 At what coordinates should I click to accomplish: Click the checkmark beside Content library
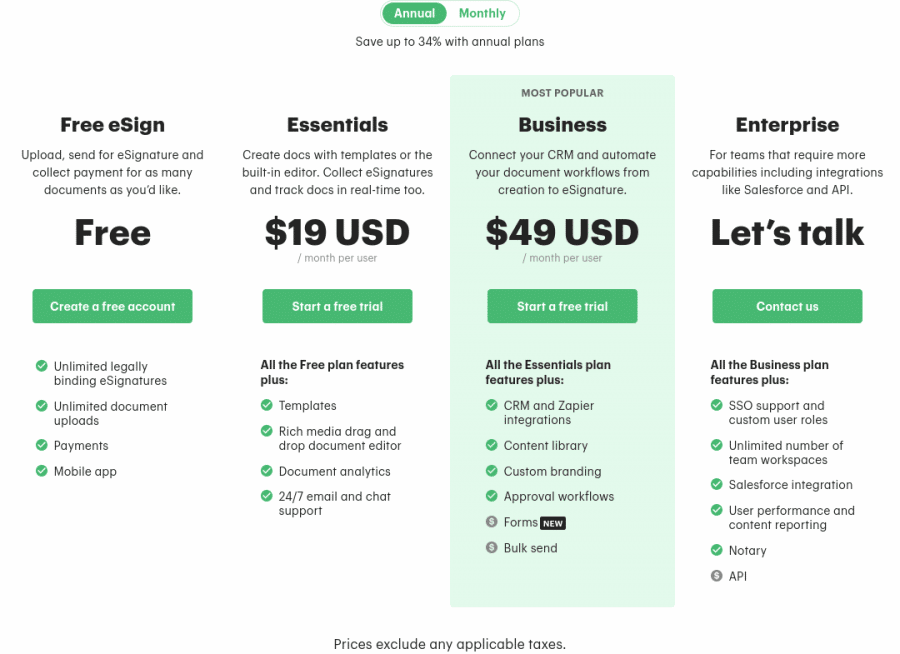pos(491,445)
